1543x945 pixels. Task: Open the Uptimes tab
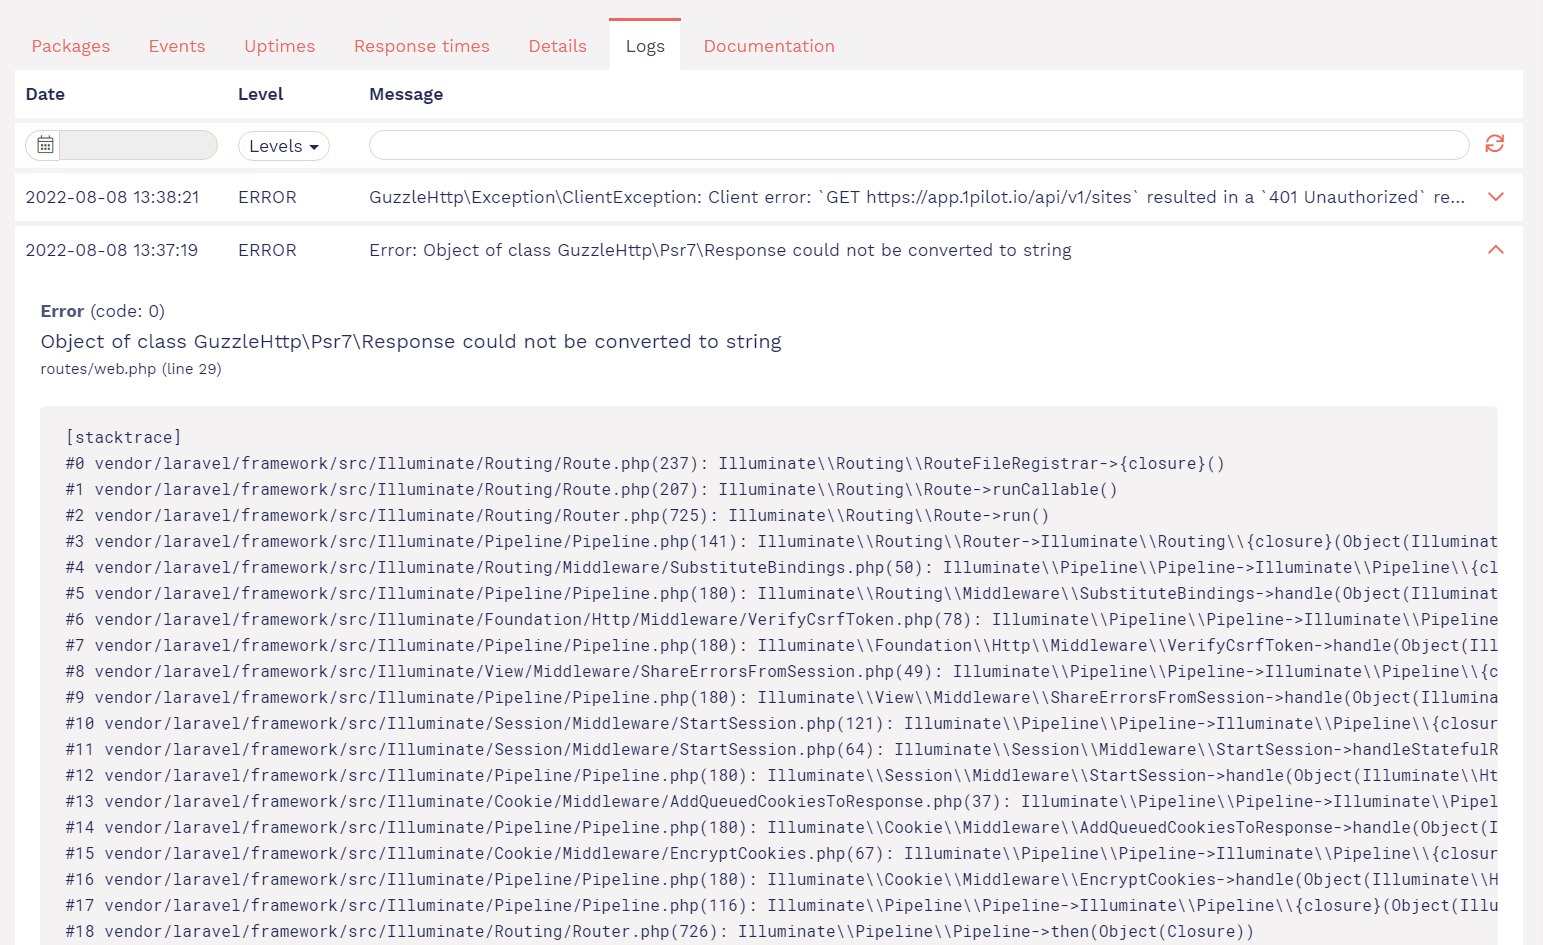[280, 46]
